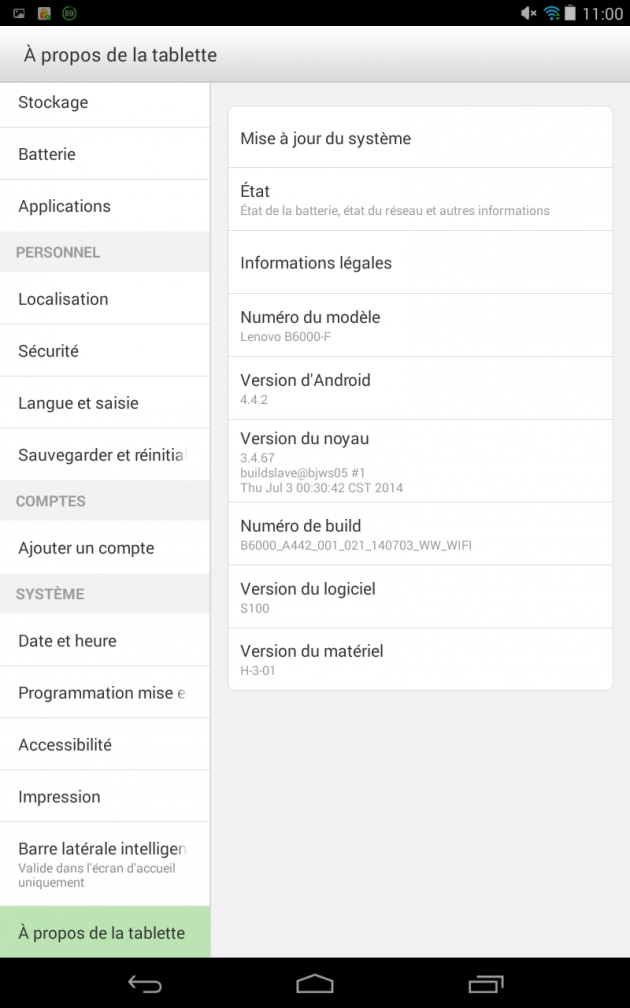Tap the Wi-Fi status icon
This screenshot has width=630, height=1008.
[x=552, y=13]
